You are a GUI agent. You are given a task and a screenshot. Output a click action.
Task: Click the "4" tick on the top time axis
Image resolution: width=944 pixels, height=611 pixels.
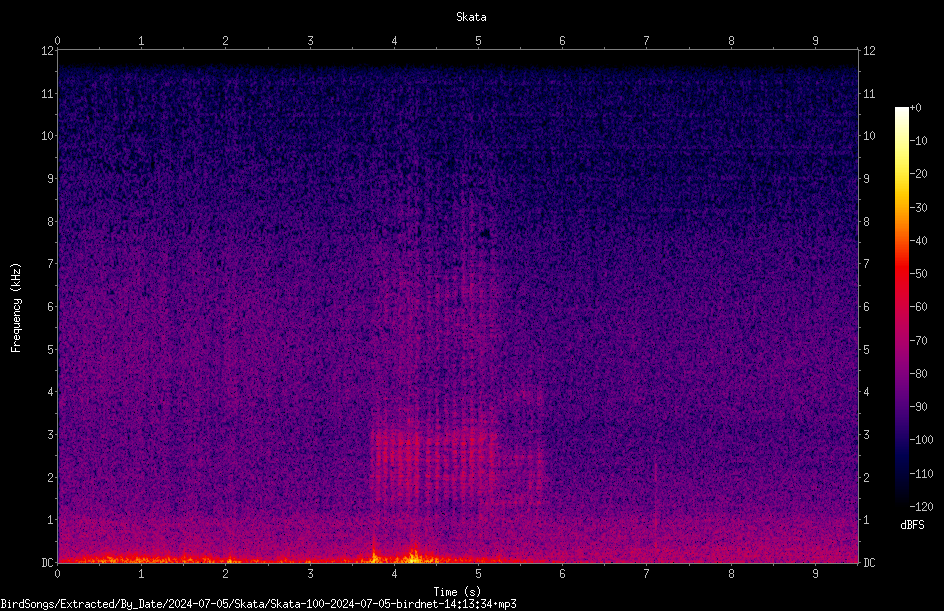pos(394,41)
